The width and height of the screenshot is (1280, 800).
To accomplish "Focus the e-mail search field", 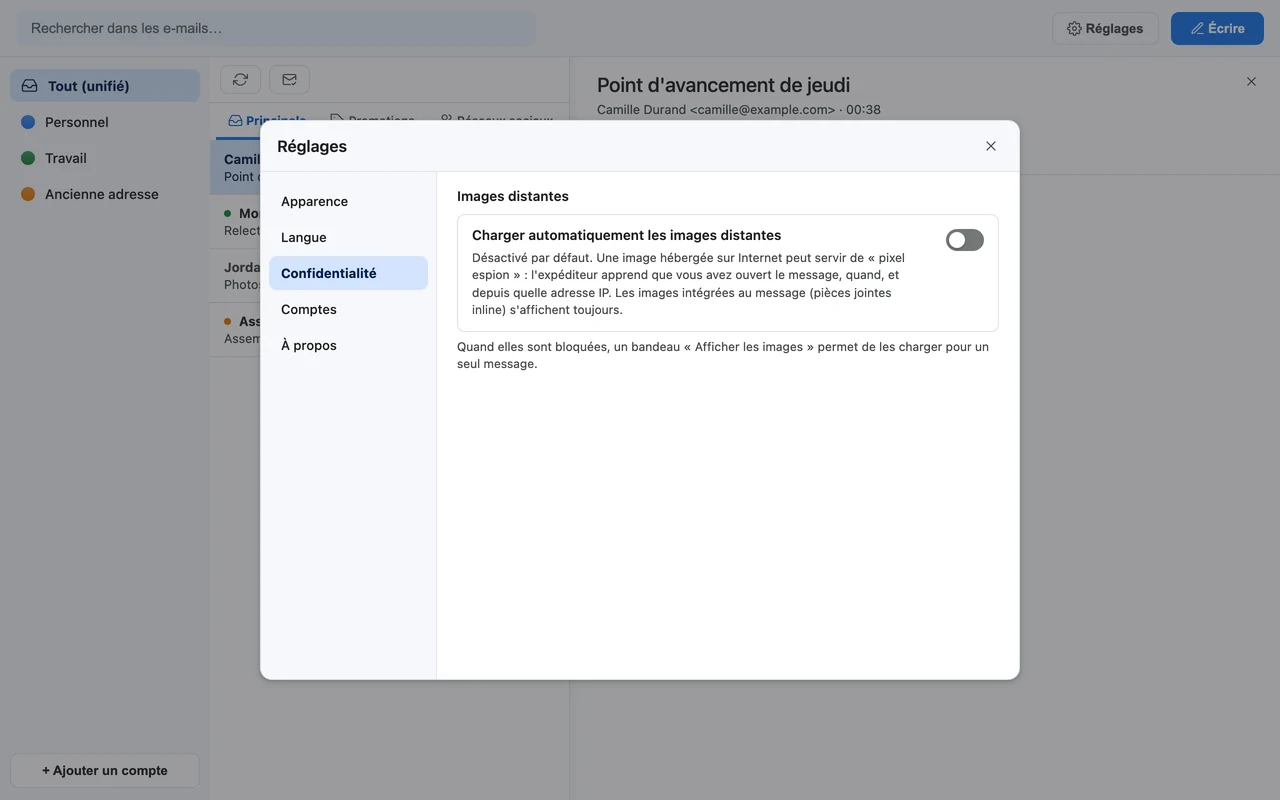I will 276,28.
